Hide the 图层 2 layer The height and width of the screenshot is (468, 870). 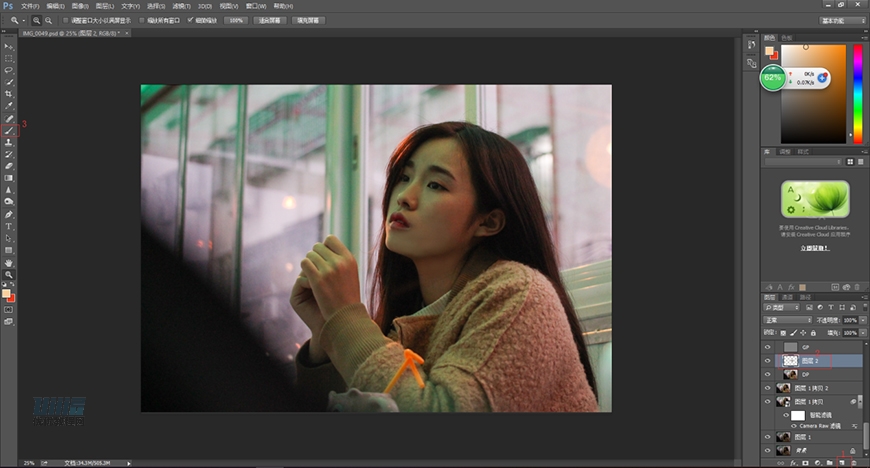(x=768, y=360)
